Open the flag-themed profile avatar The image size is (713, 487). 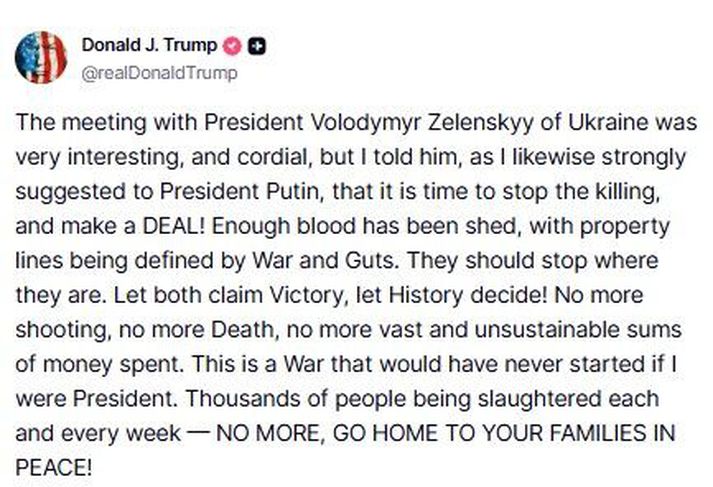tap(41, 57)
